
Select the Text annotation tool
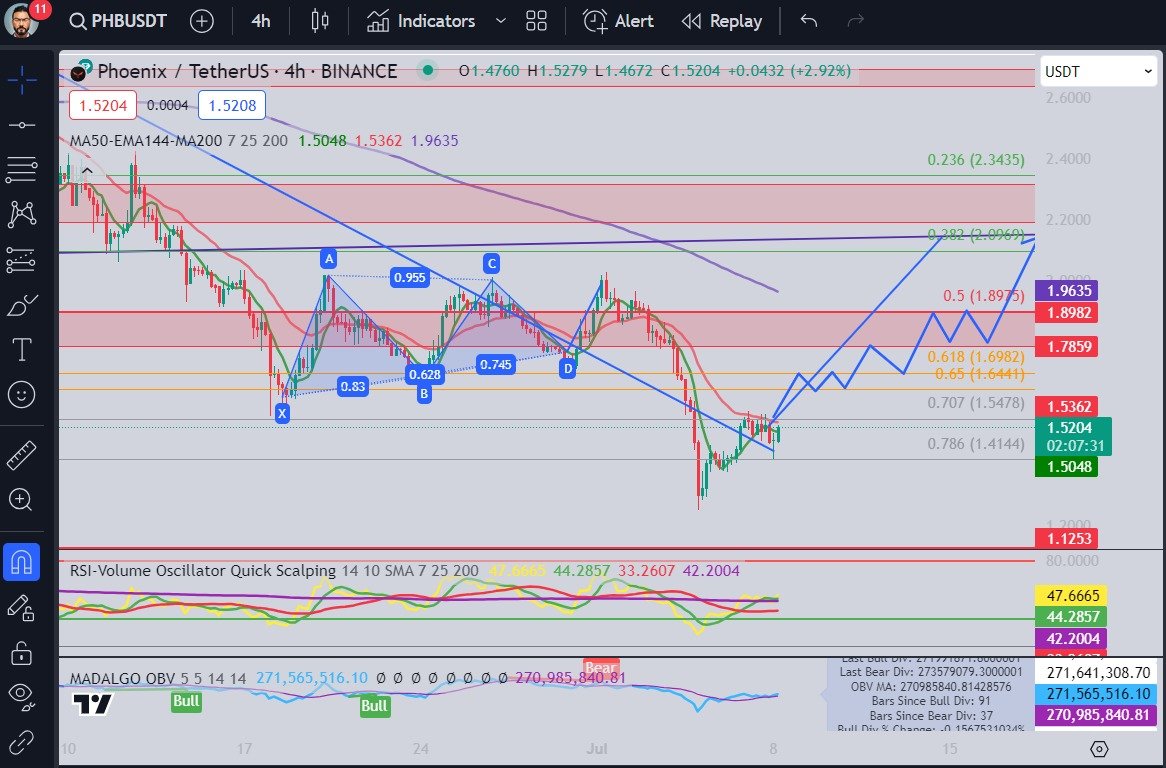pyautogui.click(x=22, y=349)
